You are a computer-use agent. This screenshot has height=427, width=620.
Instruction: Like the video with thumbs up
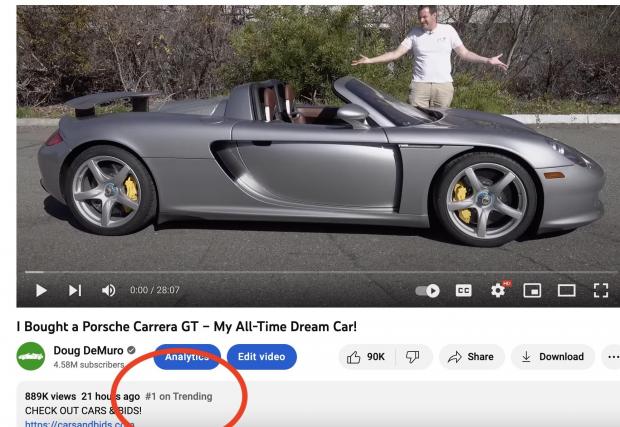pos(366,357)
